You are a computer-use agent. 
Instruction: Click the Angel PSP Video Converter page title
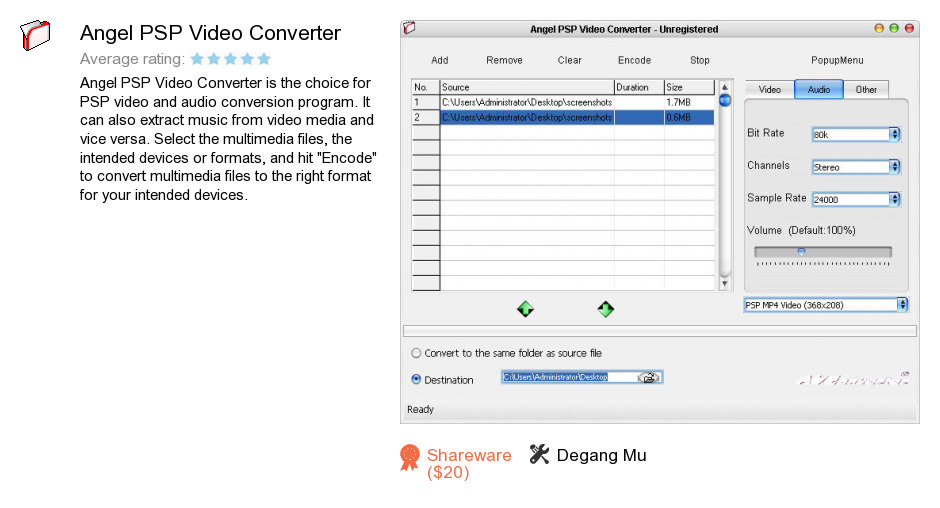(210, 33)
